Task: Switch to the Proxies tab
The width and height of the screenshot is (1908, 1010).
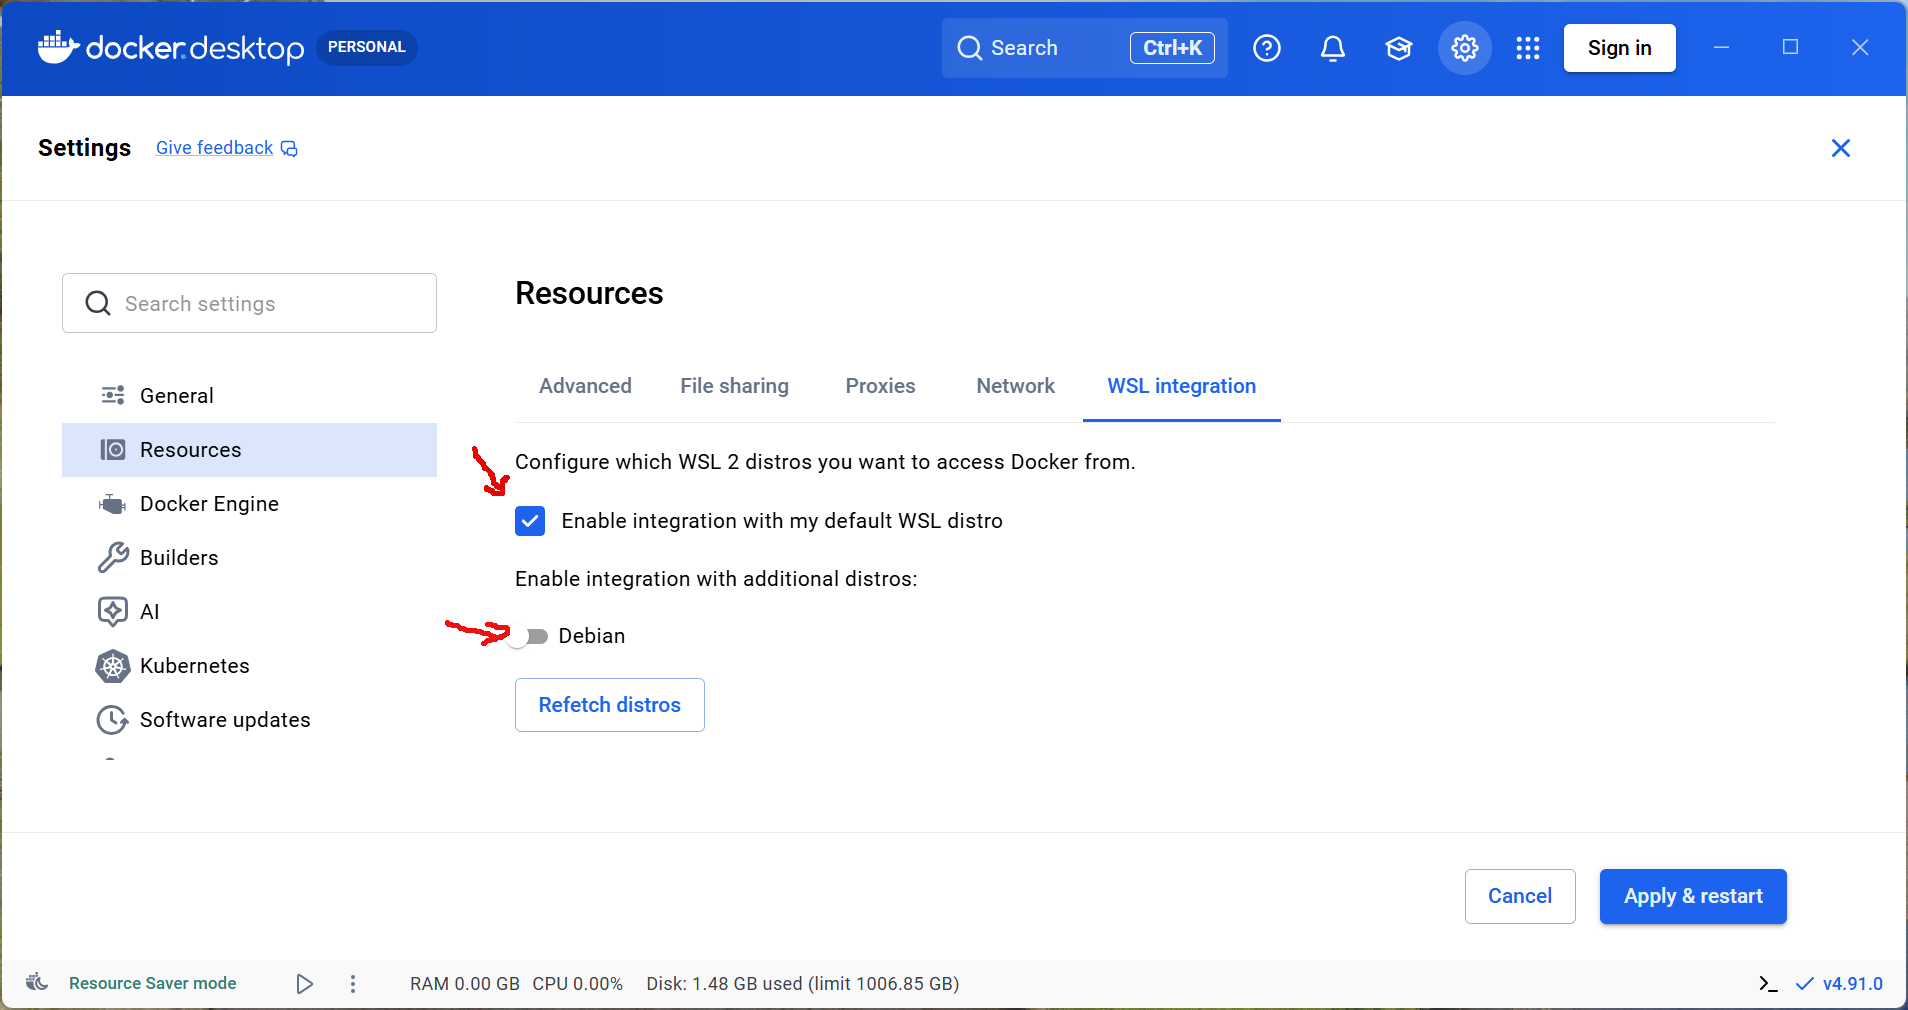Action: point(880,386)
